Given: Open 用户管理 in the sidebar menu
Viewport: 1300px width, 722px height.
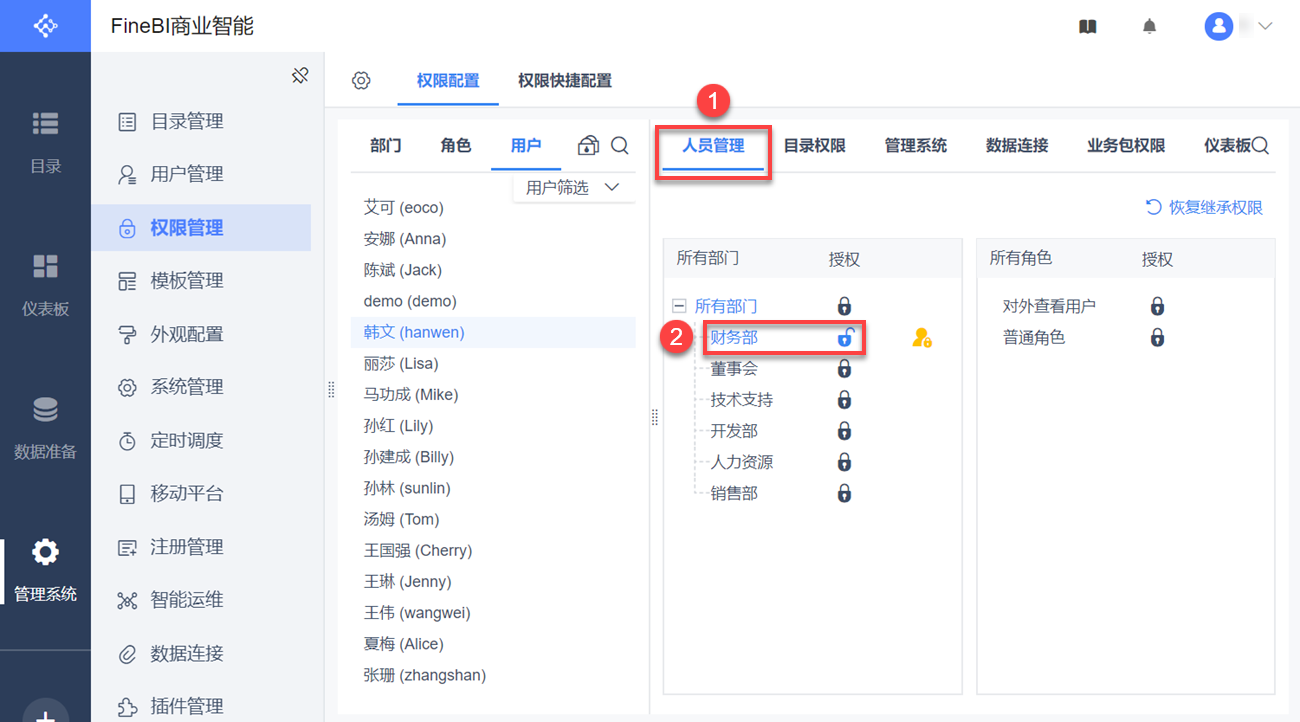Looking at the screenshot, I should point(186,174).
